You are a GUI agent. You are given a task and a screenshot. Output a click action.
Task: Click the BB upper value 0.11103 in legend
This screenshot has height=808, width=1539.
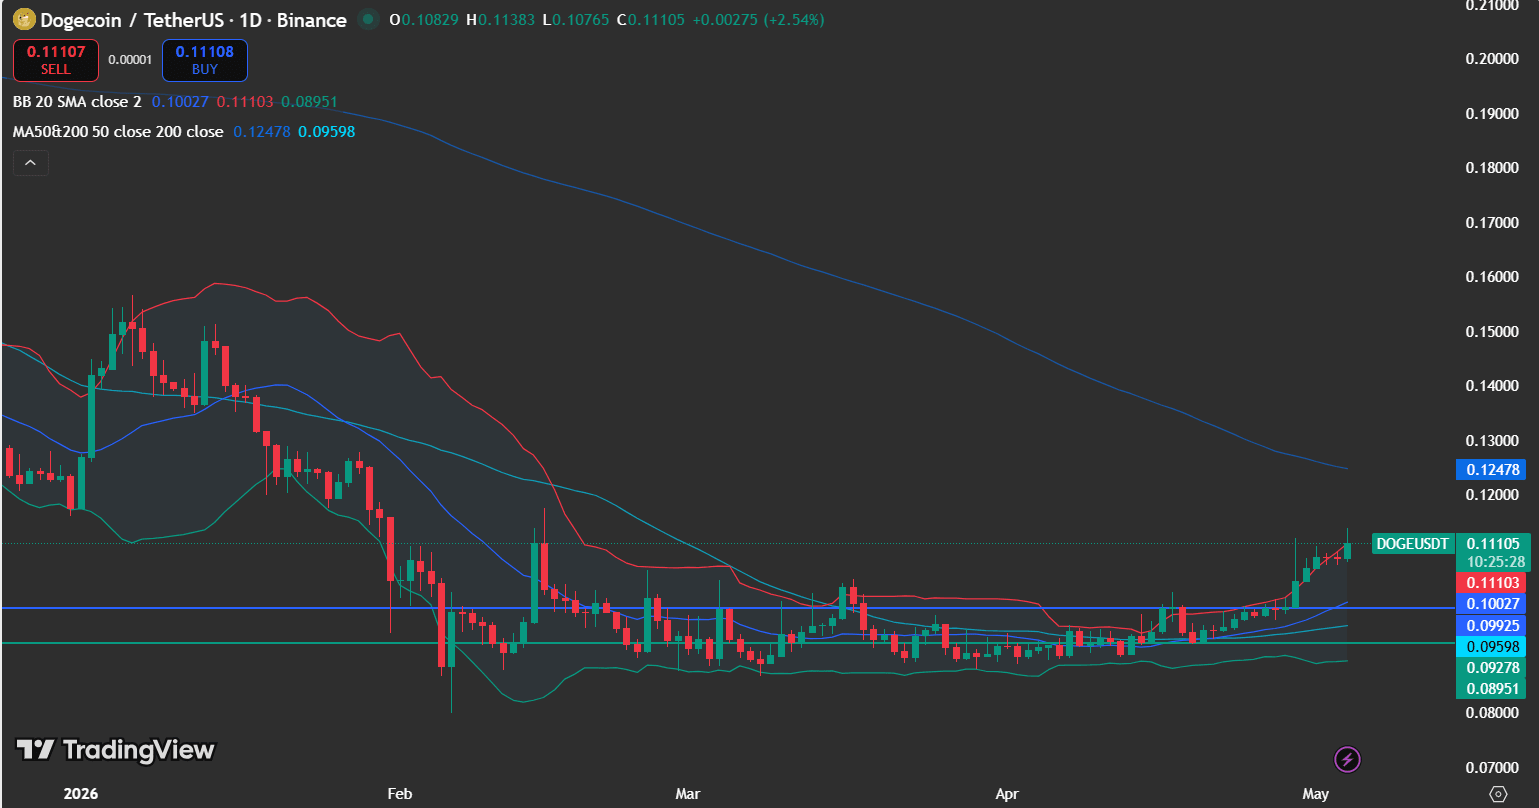tap(245, 102)
